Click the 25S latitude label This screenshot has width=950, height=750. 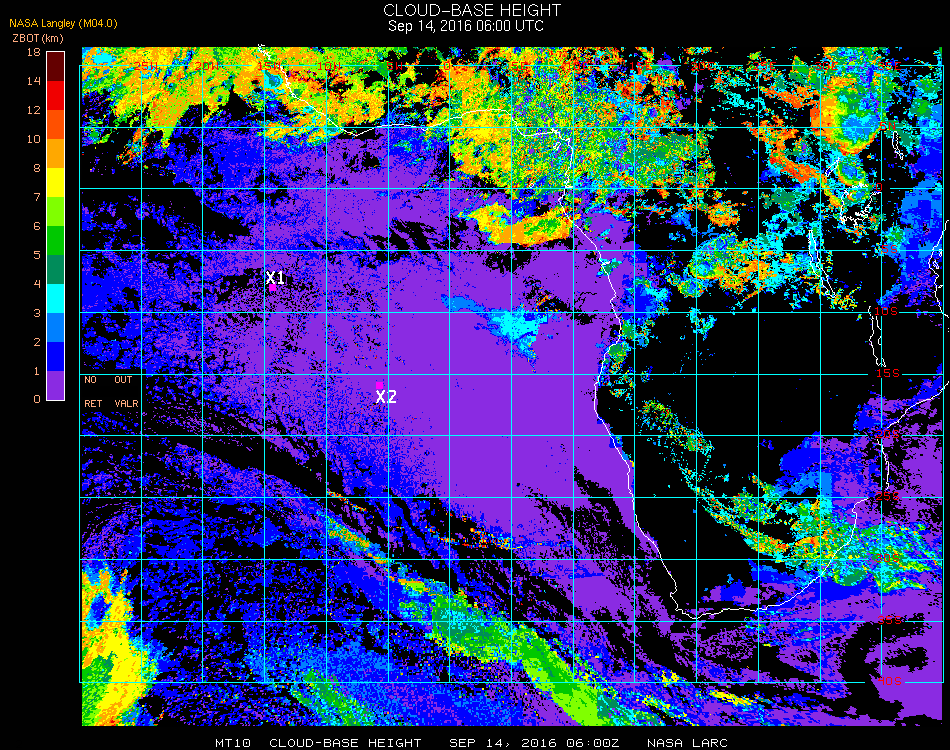pyautogui.click(x=888, y=497)
